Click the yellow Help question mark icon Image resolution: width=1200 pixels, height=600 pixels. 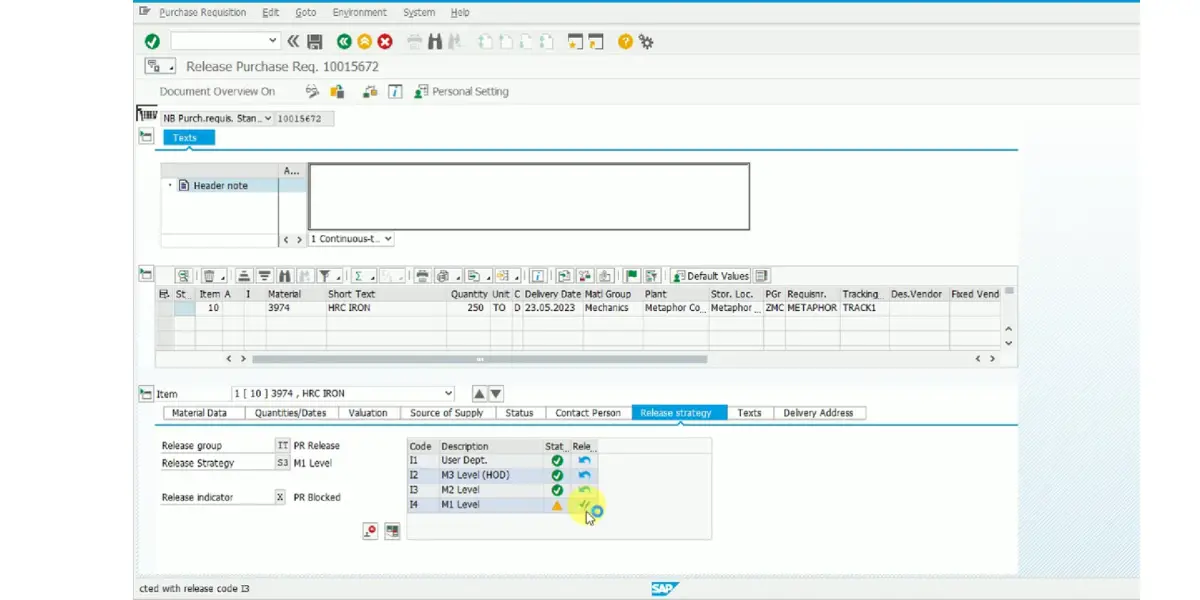coord(625,41)
